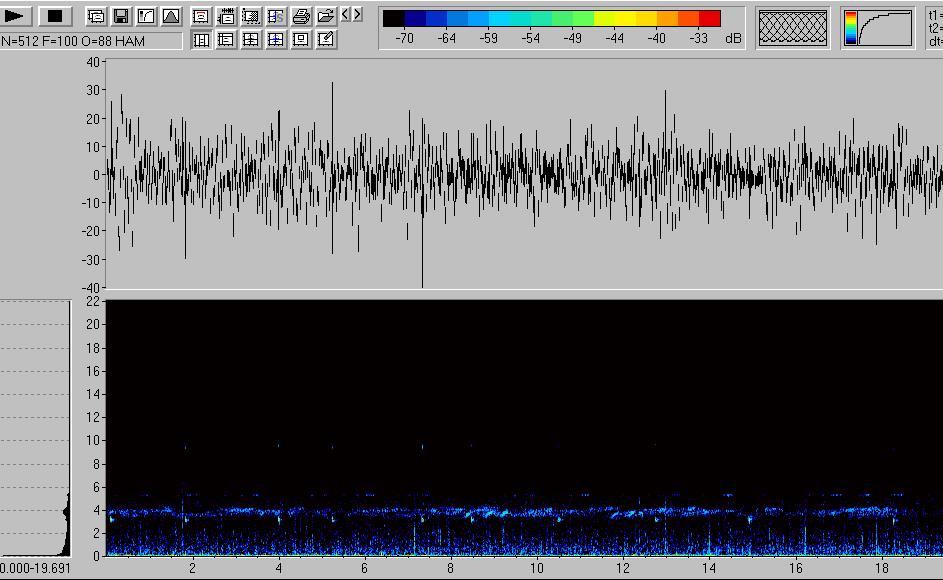
Task: Click the overlapping windows copy icon
Action: coord(96,16)
